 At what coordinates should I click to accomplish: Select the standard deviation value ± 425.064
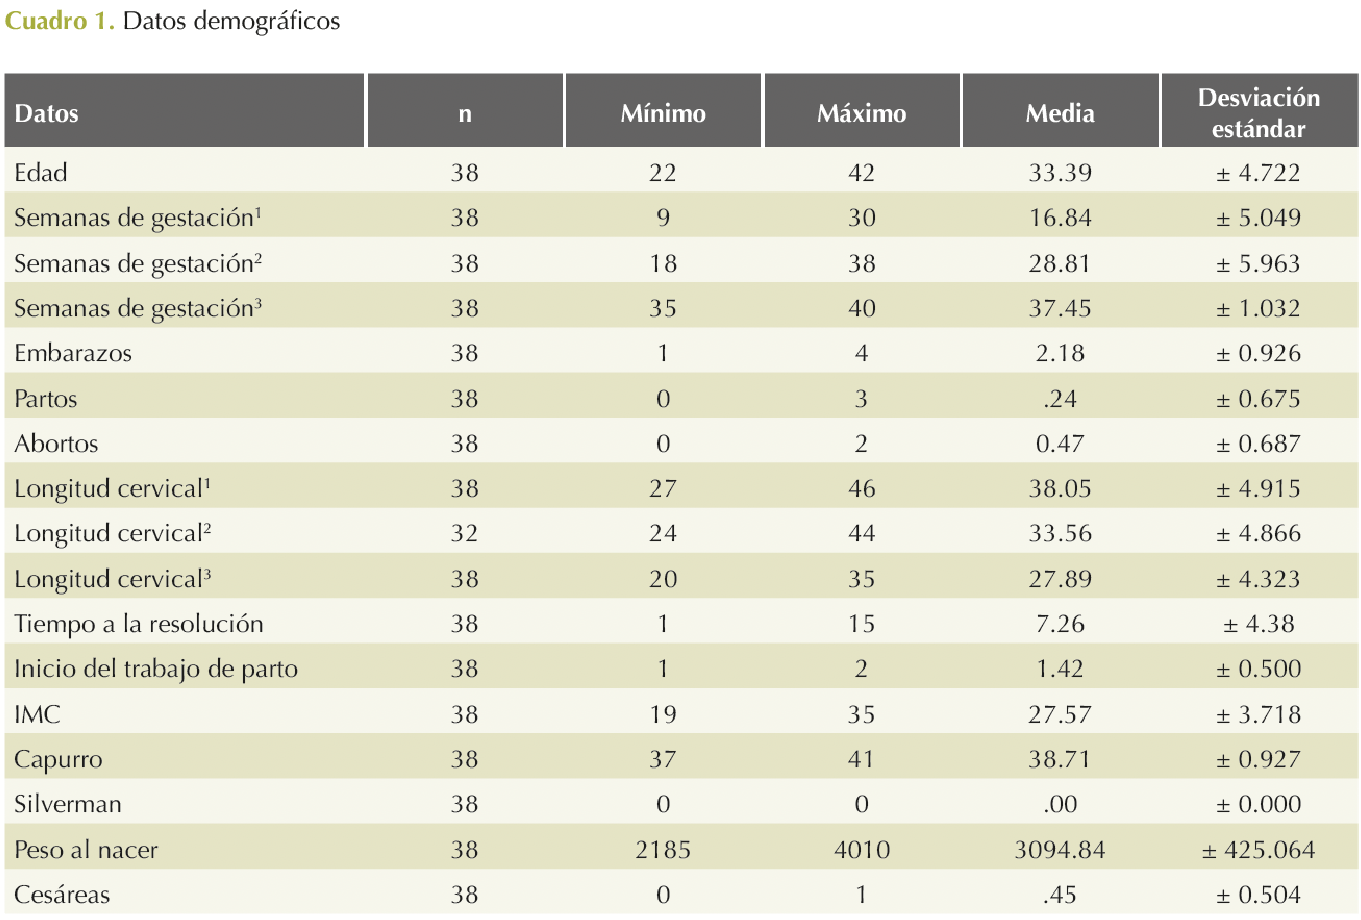[1258, 850]
